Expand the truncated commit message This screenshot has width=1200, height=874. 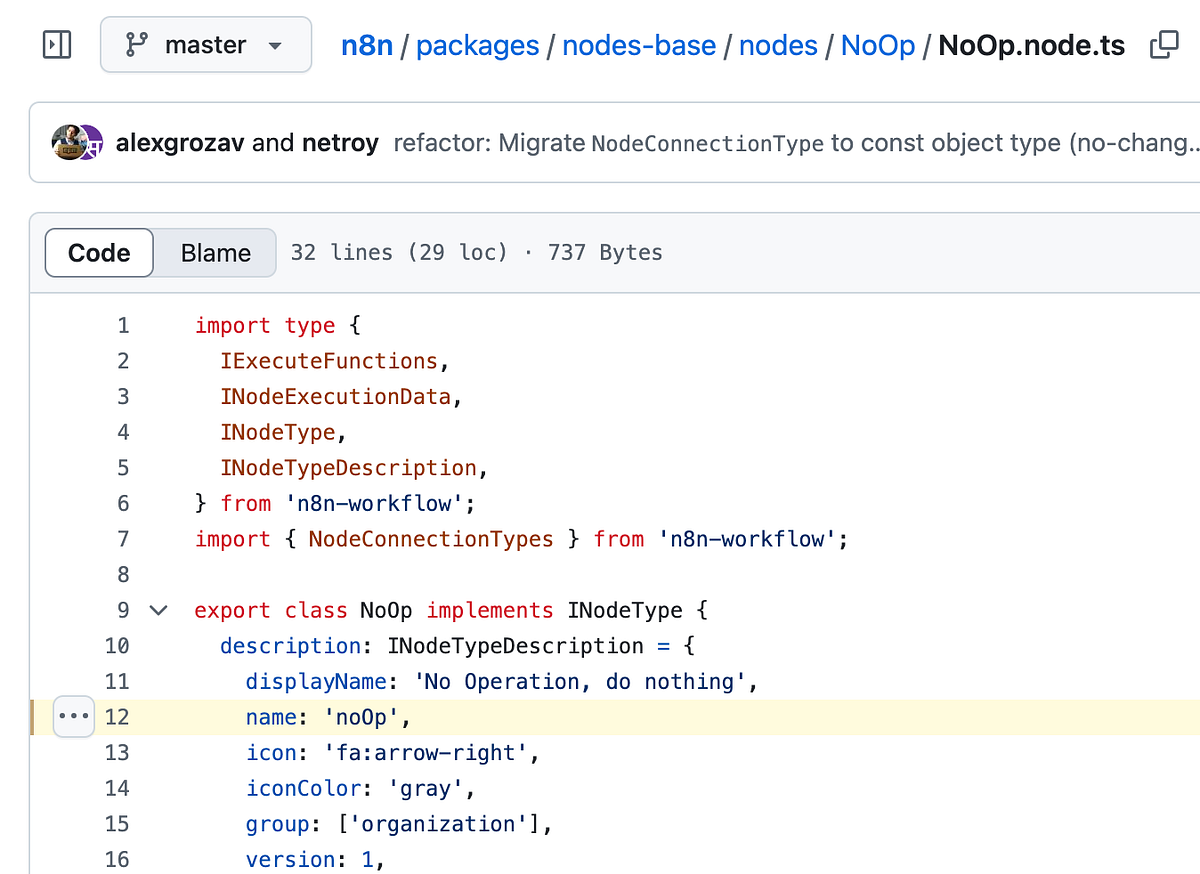(x=1190, y=142)
